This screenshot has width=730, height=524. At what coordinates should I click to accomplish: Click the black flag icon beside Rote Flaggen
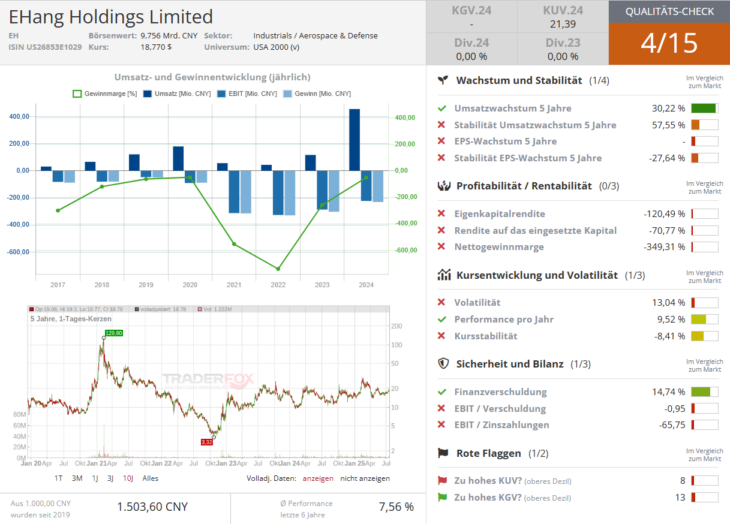tap(443, 453)
